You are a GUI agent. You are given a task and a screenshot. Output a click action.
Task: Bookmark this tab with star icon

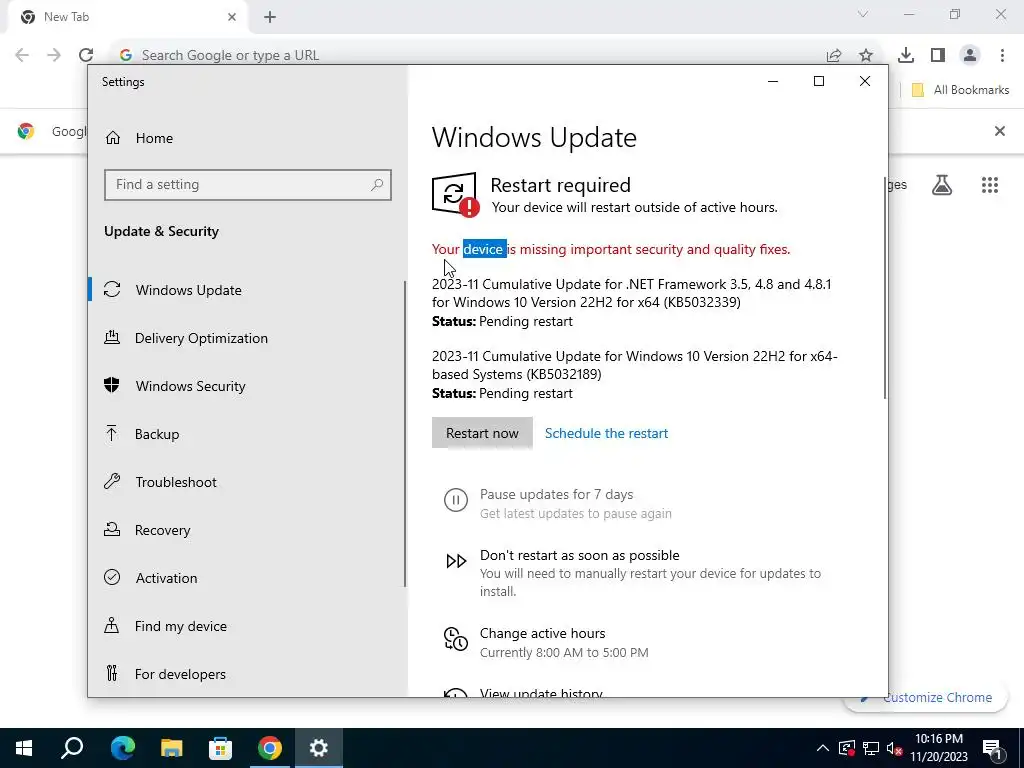866,56
